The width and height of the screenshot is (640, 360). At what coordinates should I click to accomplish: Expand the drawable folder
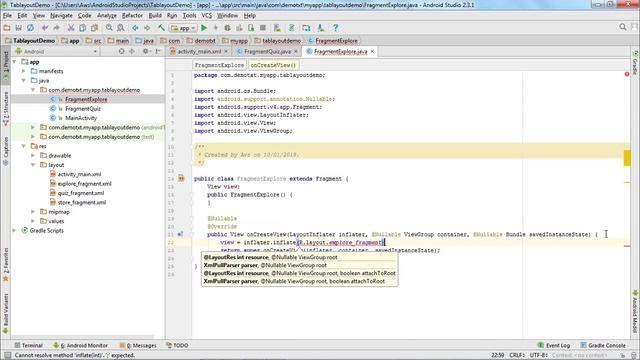point(33,156)
